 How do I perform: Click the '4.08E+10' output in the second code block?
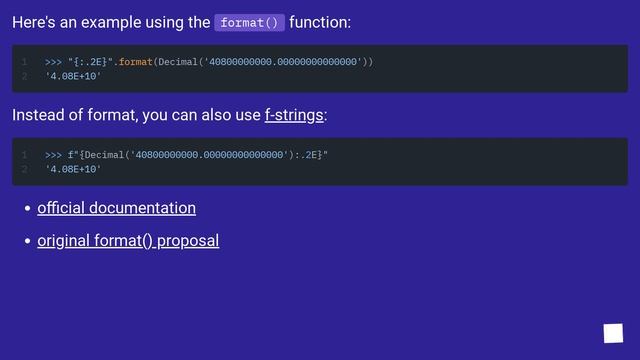click(73, 169)
